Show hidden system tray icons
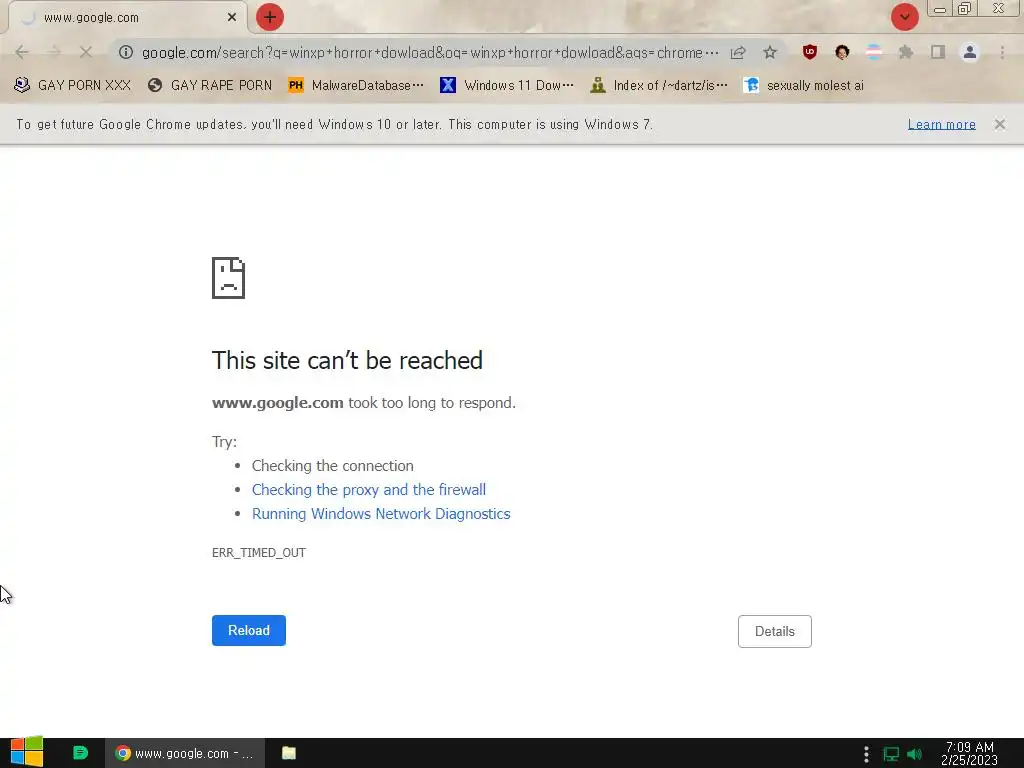The height and width of the screenshot is (768, 1024). point(866,754)
